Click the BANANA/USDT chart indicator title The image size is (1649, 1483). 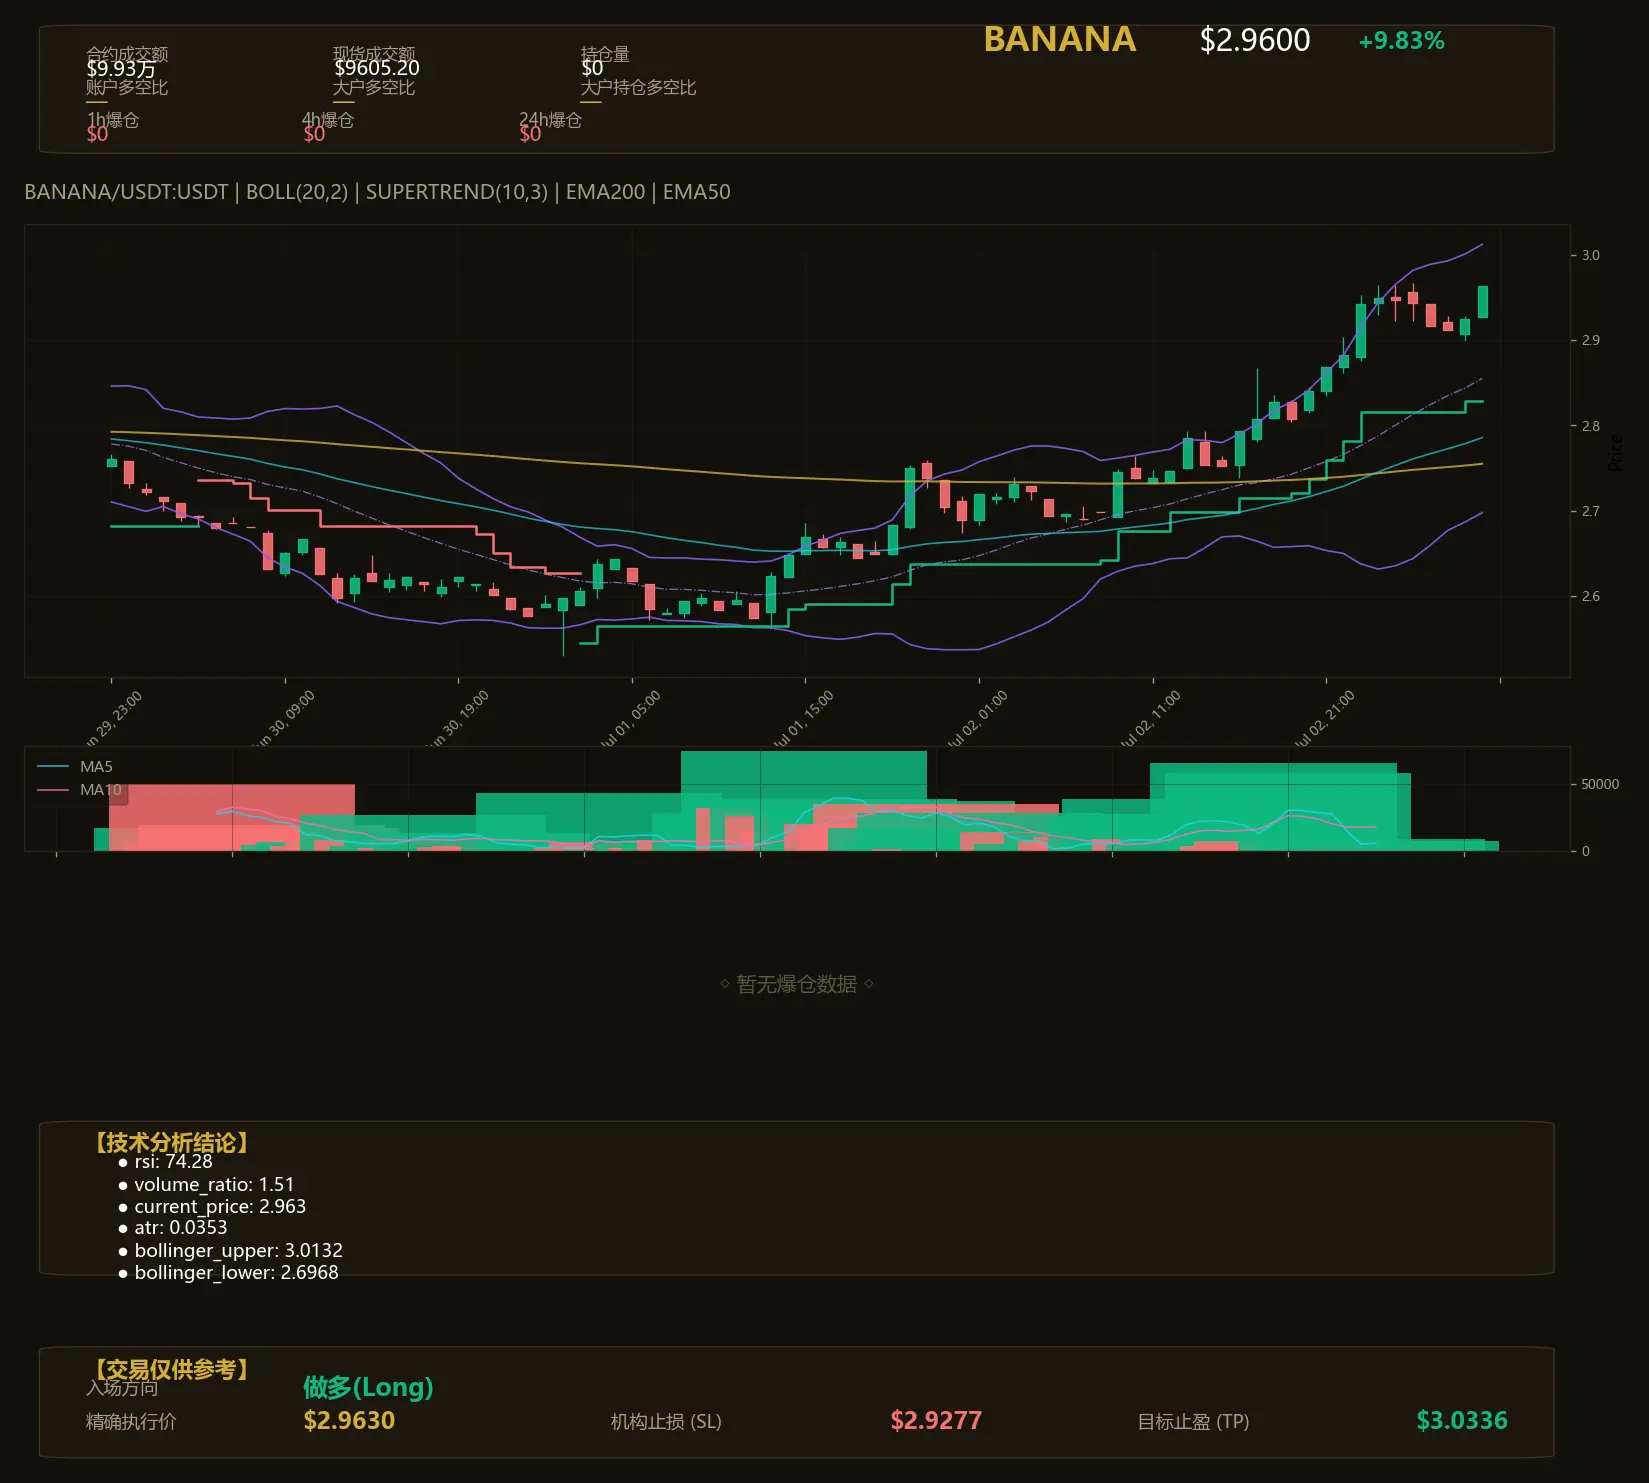click(x=377, y=192)
